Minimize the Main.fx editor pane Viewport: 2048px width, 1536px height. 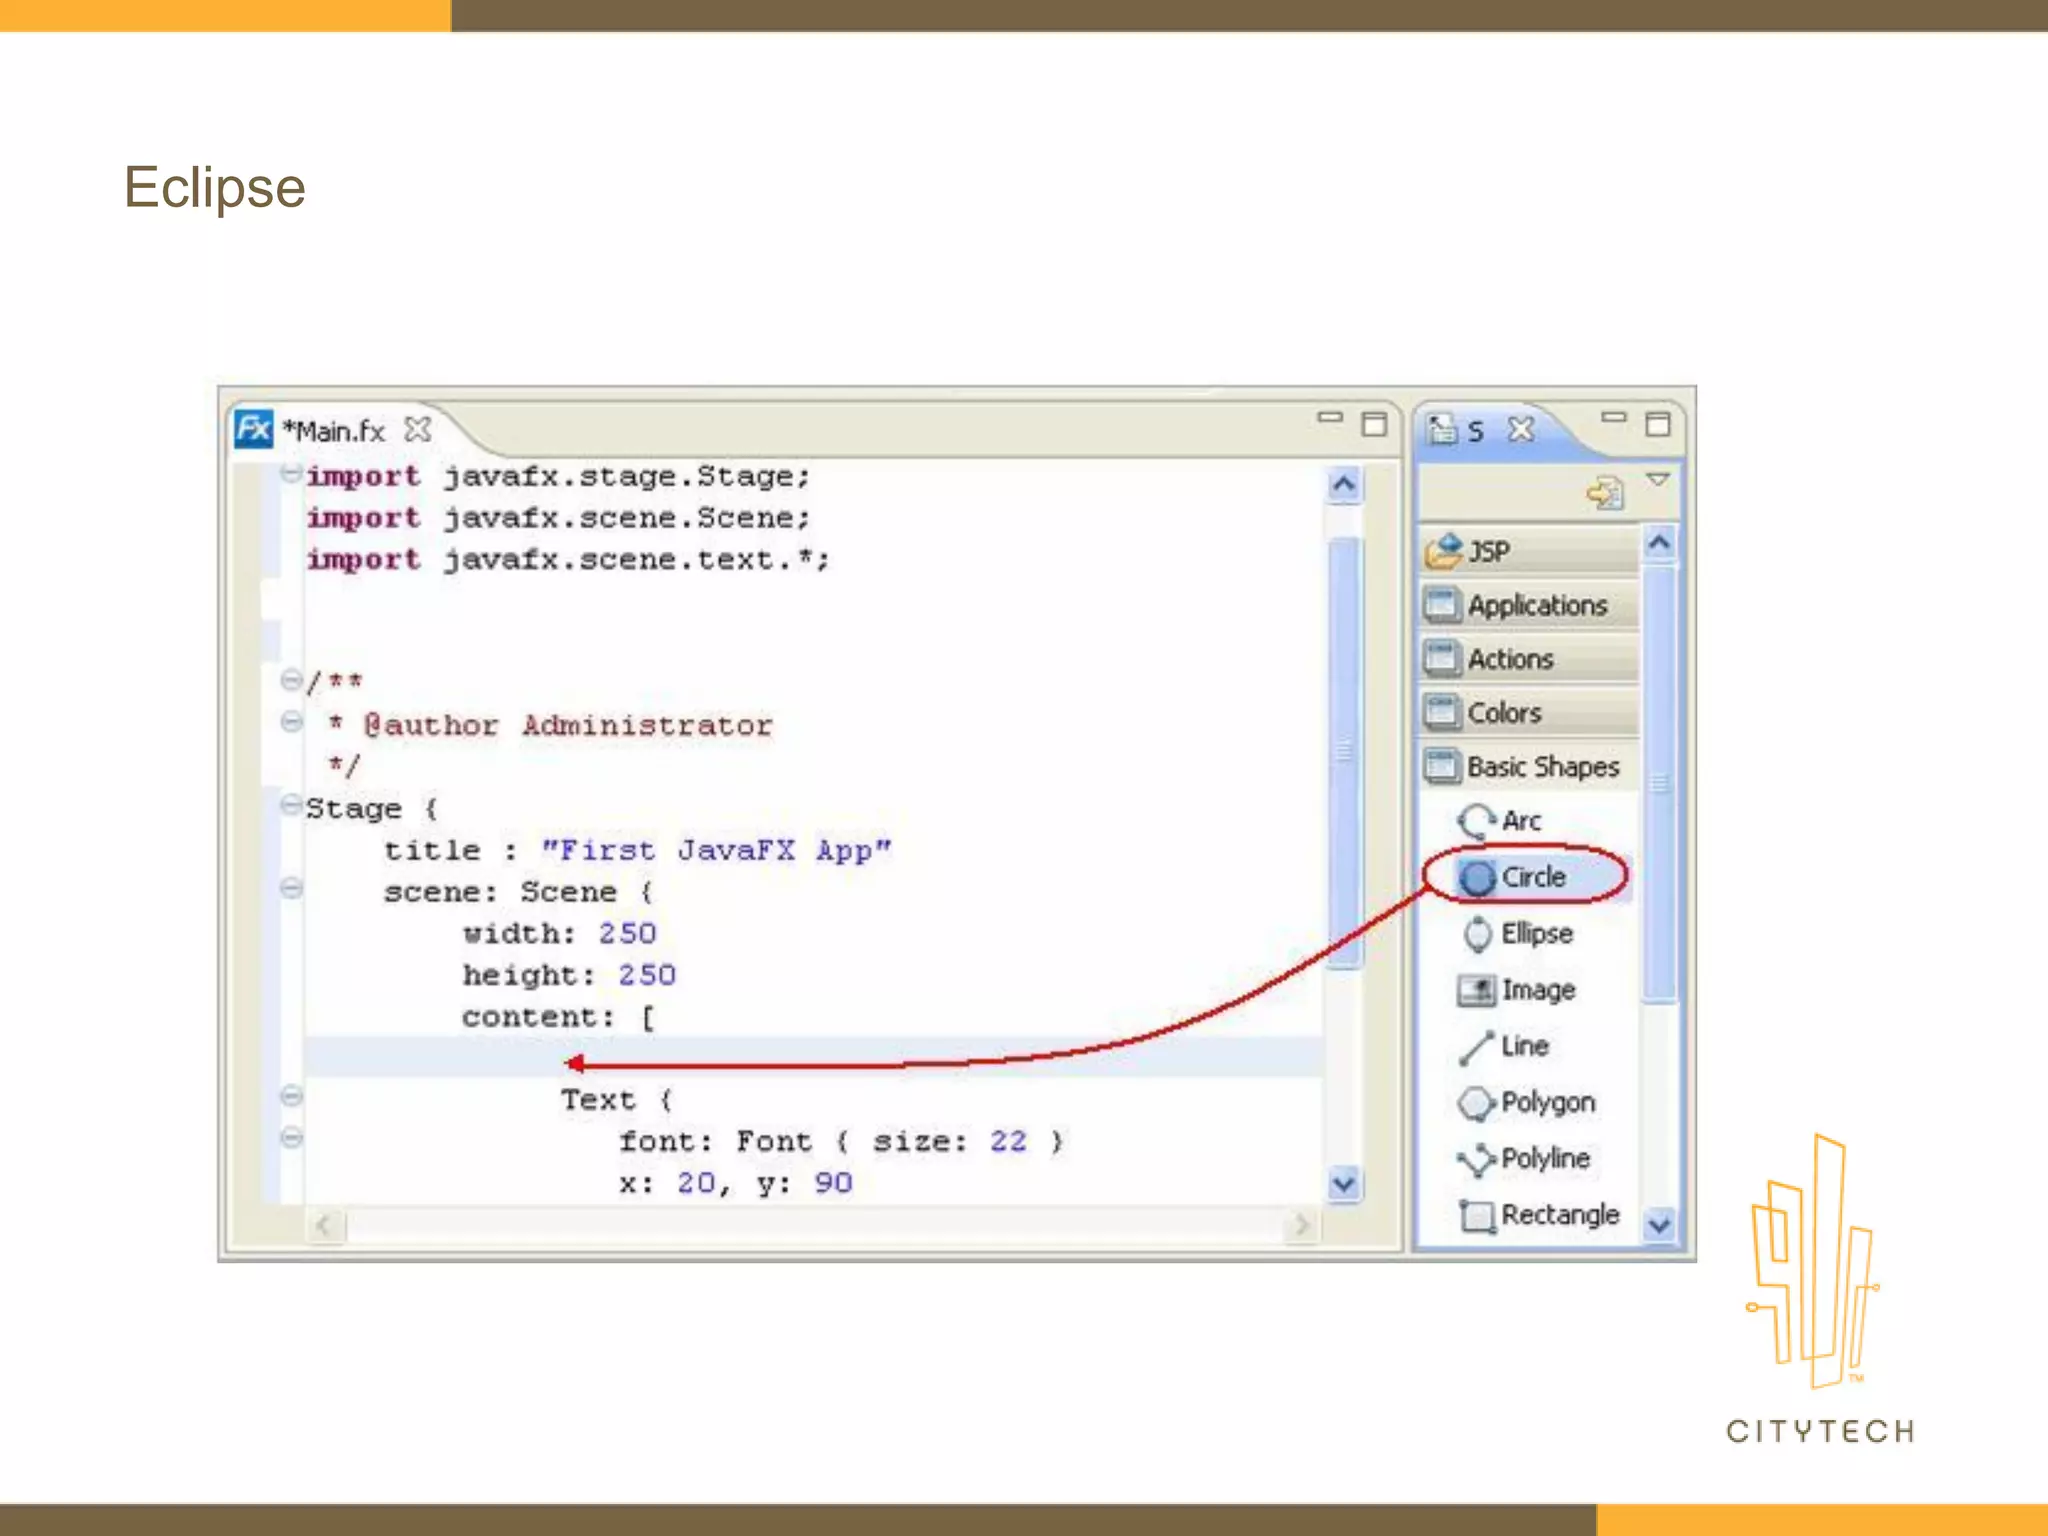[x=1330, y=418]
